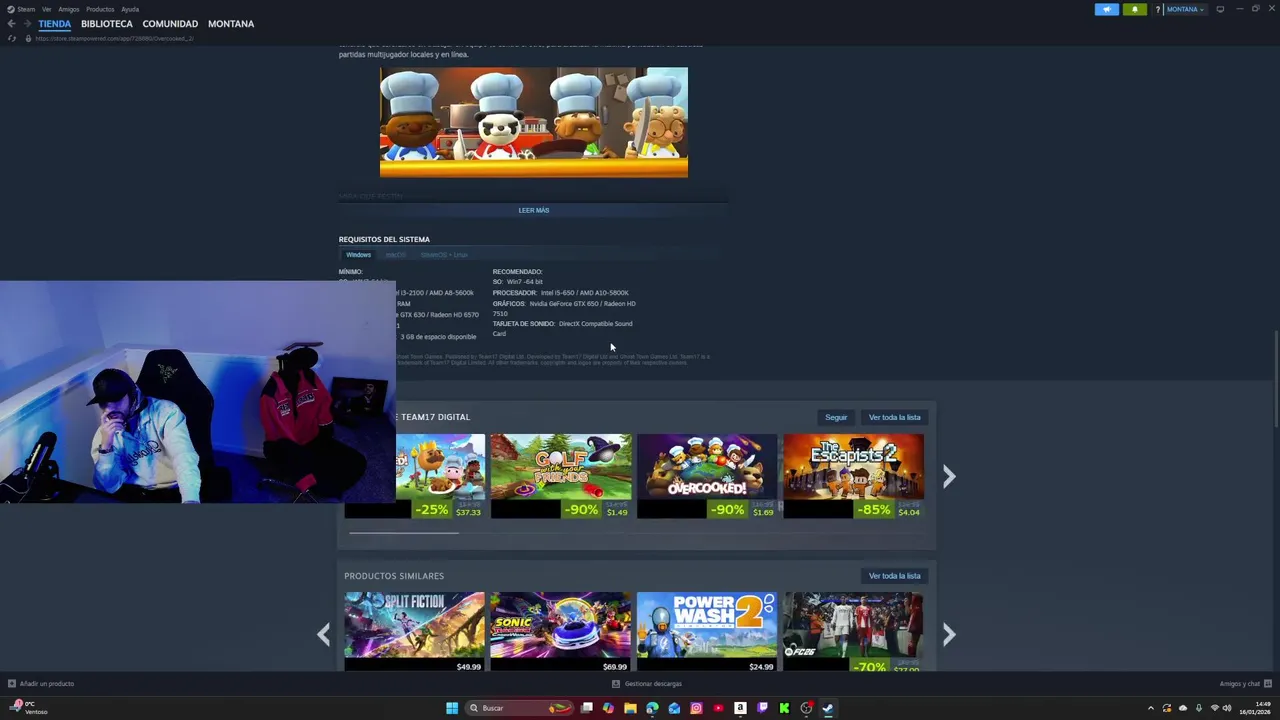Open the -25% discounted game card
The height and width of the screenshot is (720, 1280).
pyautogui.click(x=440, y=476)
